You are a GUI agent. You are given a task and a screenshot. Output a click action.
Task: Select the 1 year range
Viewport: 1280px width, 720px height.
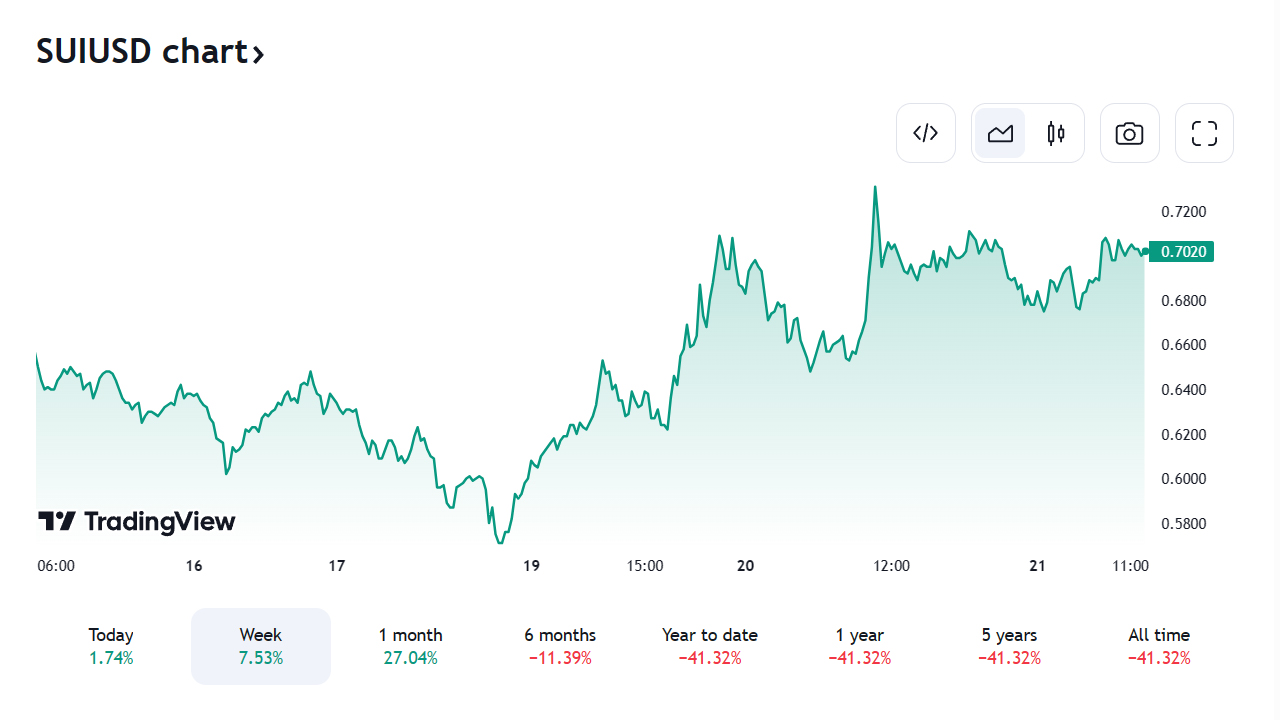pos(860,646)
